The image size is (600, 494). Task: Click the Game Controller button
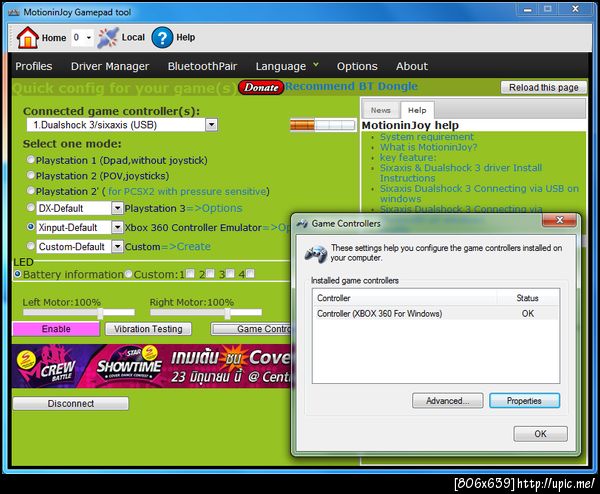(252, 329)
